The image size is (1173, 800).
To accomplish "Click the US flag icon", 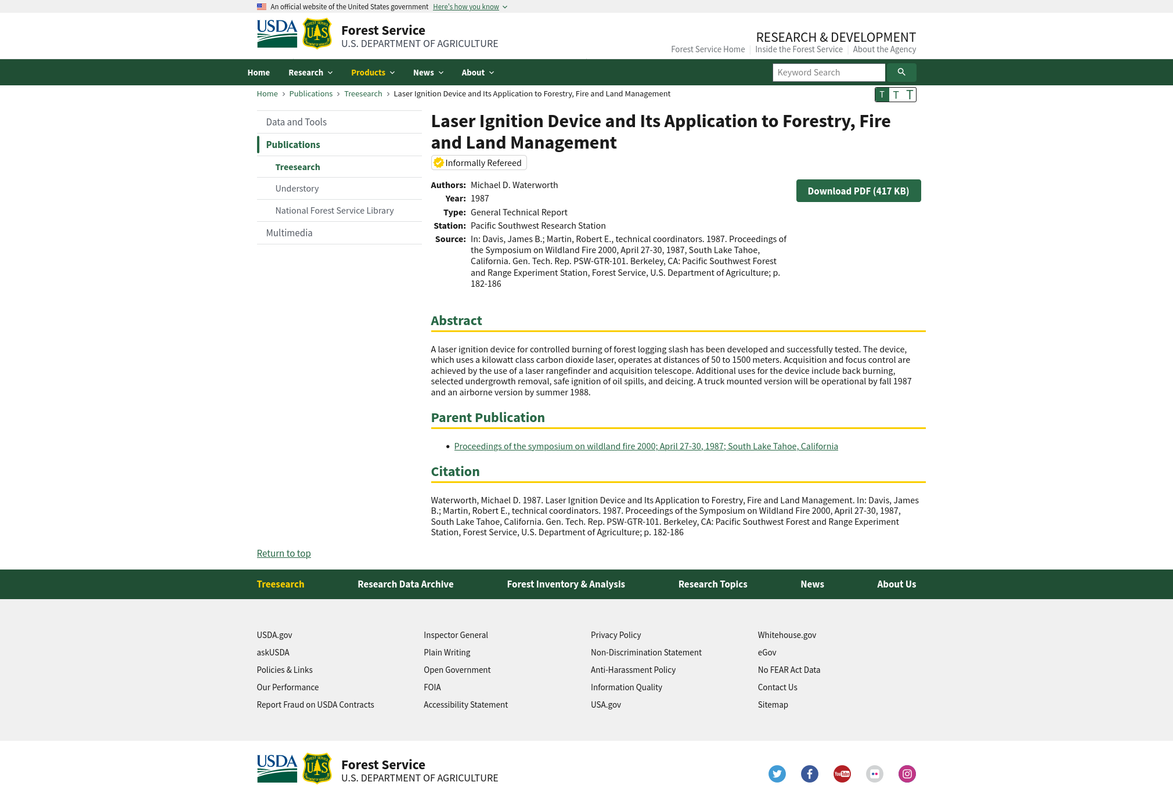I will (x=261, y=7).
